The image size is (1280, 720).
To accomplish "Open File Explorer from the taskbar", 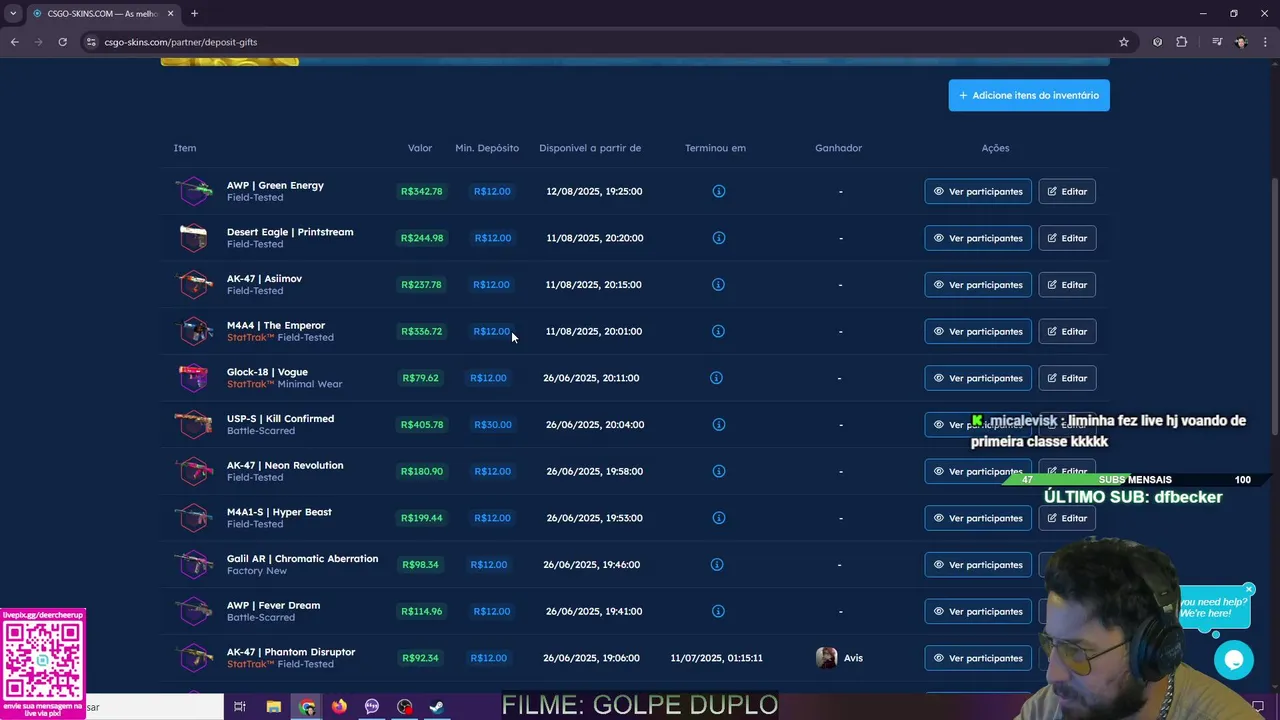I will tap(273, 706).
